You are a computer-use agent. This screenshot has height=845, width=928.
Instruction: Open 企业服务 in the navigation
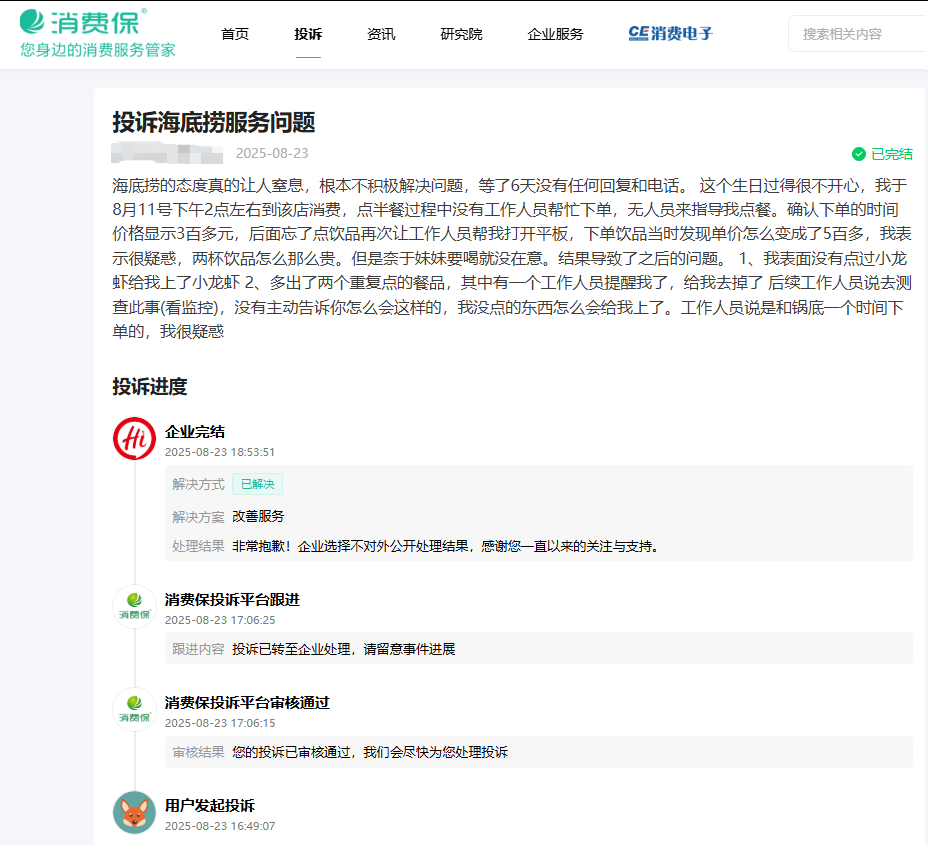pos(555,34)
